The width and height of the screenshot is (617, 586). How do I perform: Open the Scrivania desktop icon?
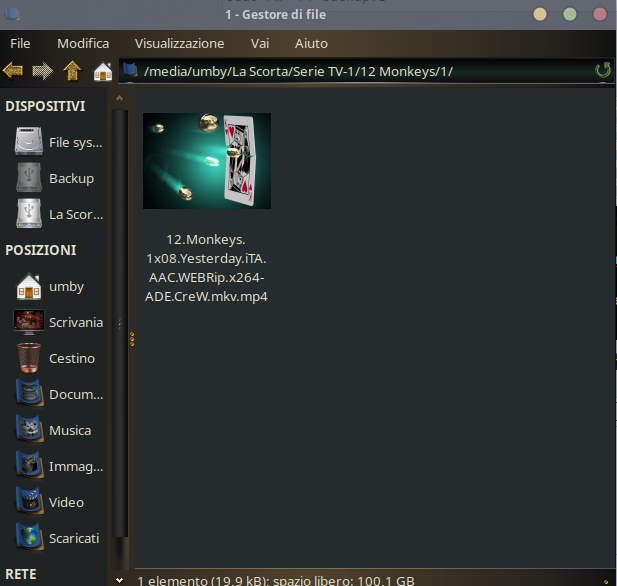click(x=29, y=322)
